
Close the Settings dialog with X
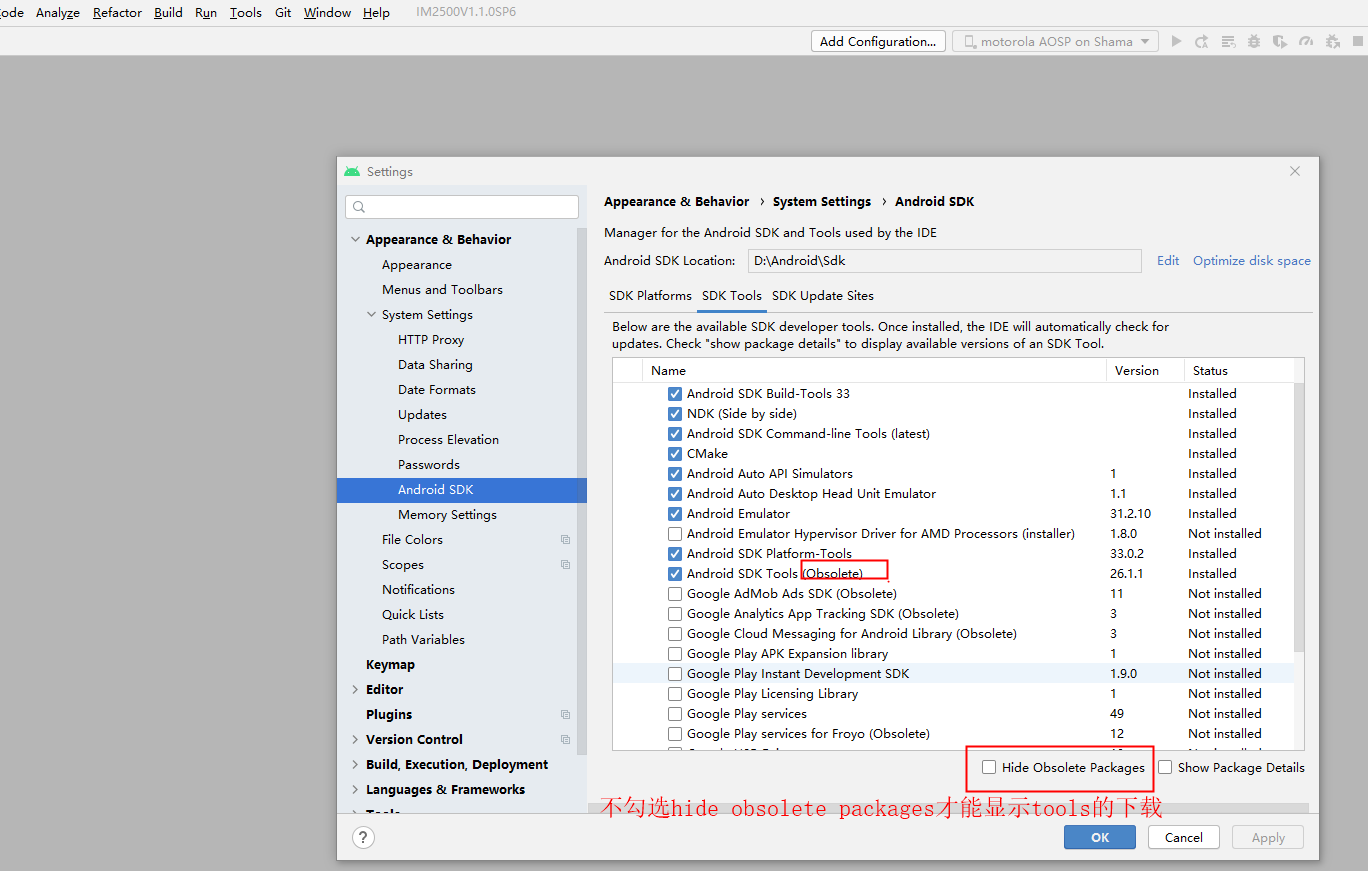(1295, 171)
